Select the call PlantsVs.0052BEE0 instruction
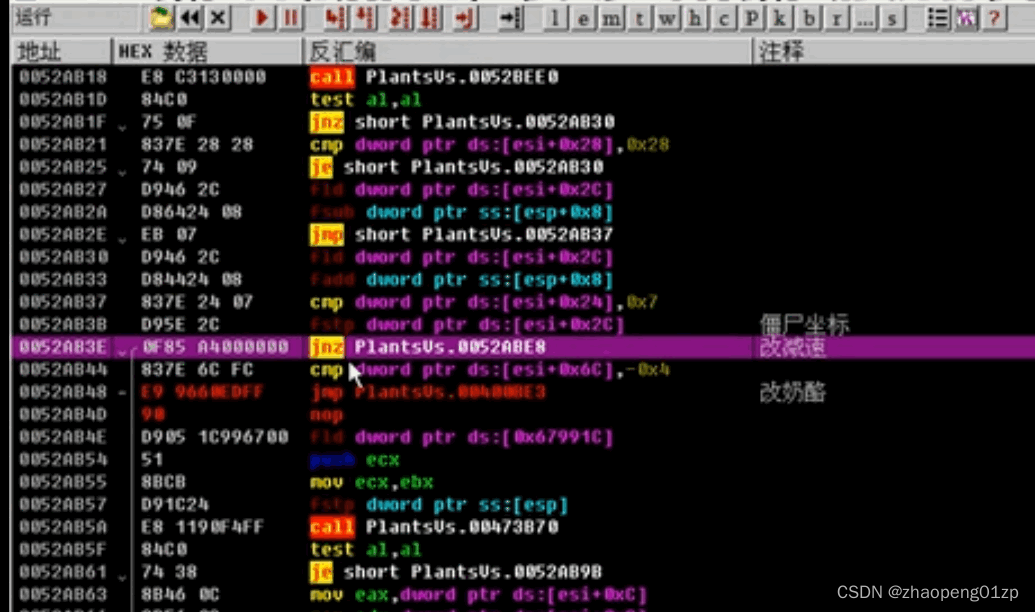Screen dimensions: 1035x612 [x=434, y=77]
